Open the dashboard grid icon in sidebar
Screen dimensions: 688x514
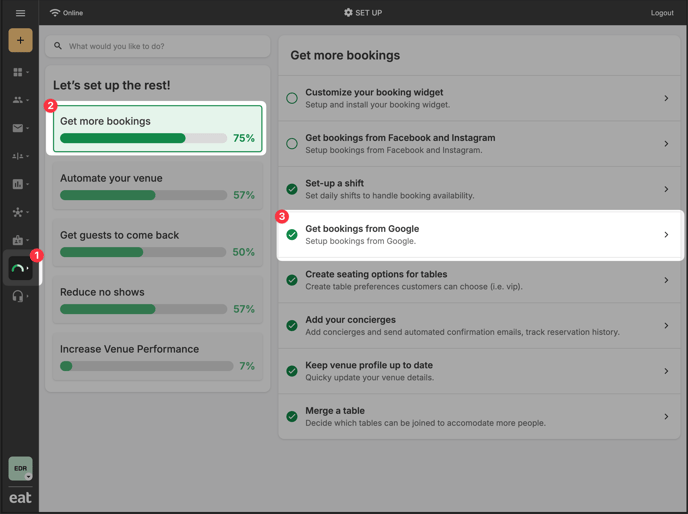click(x=18, y=72)
